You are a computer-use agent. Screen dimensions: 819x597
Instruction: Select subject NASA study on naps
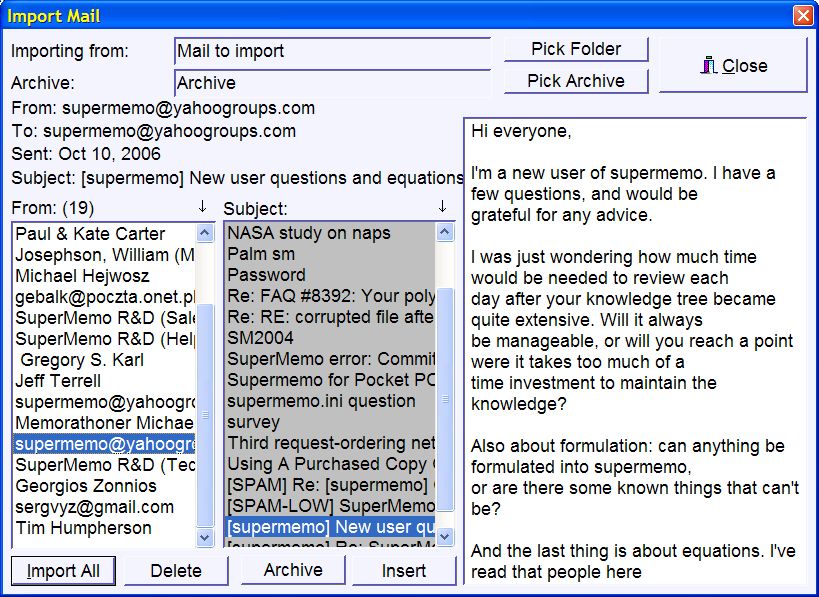click(x=302, y=234)
